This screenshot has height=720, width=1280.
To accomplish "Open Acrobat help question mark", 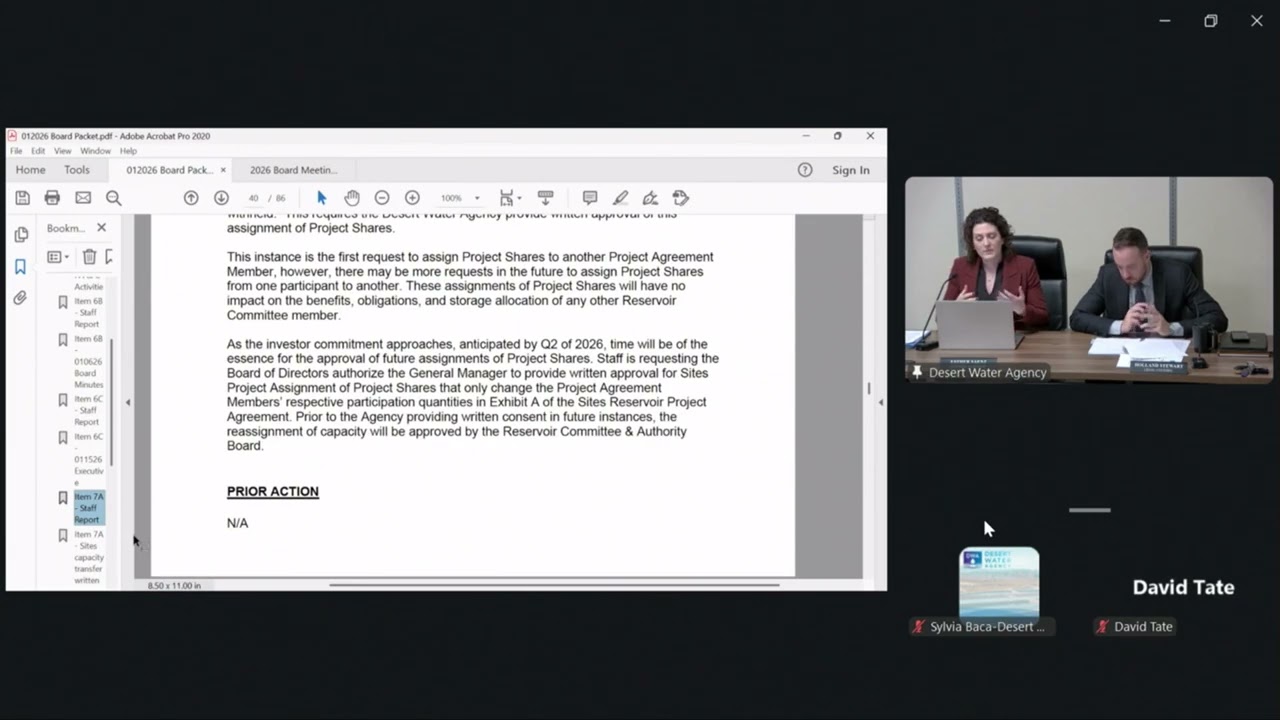I will tap(805, 170).
